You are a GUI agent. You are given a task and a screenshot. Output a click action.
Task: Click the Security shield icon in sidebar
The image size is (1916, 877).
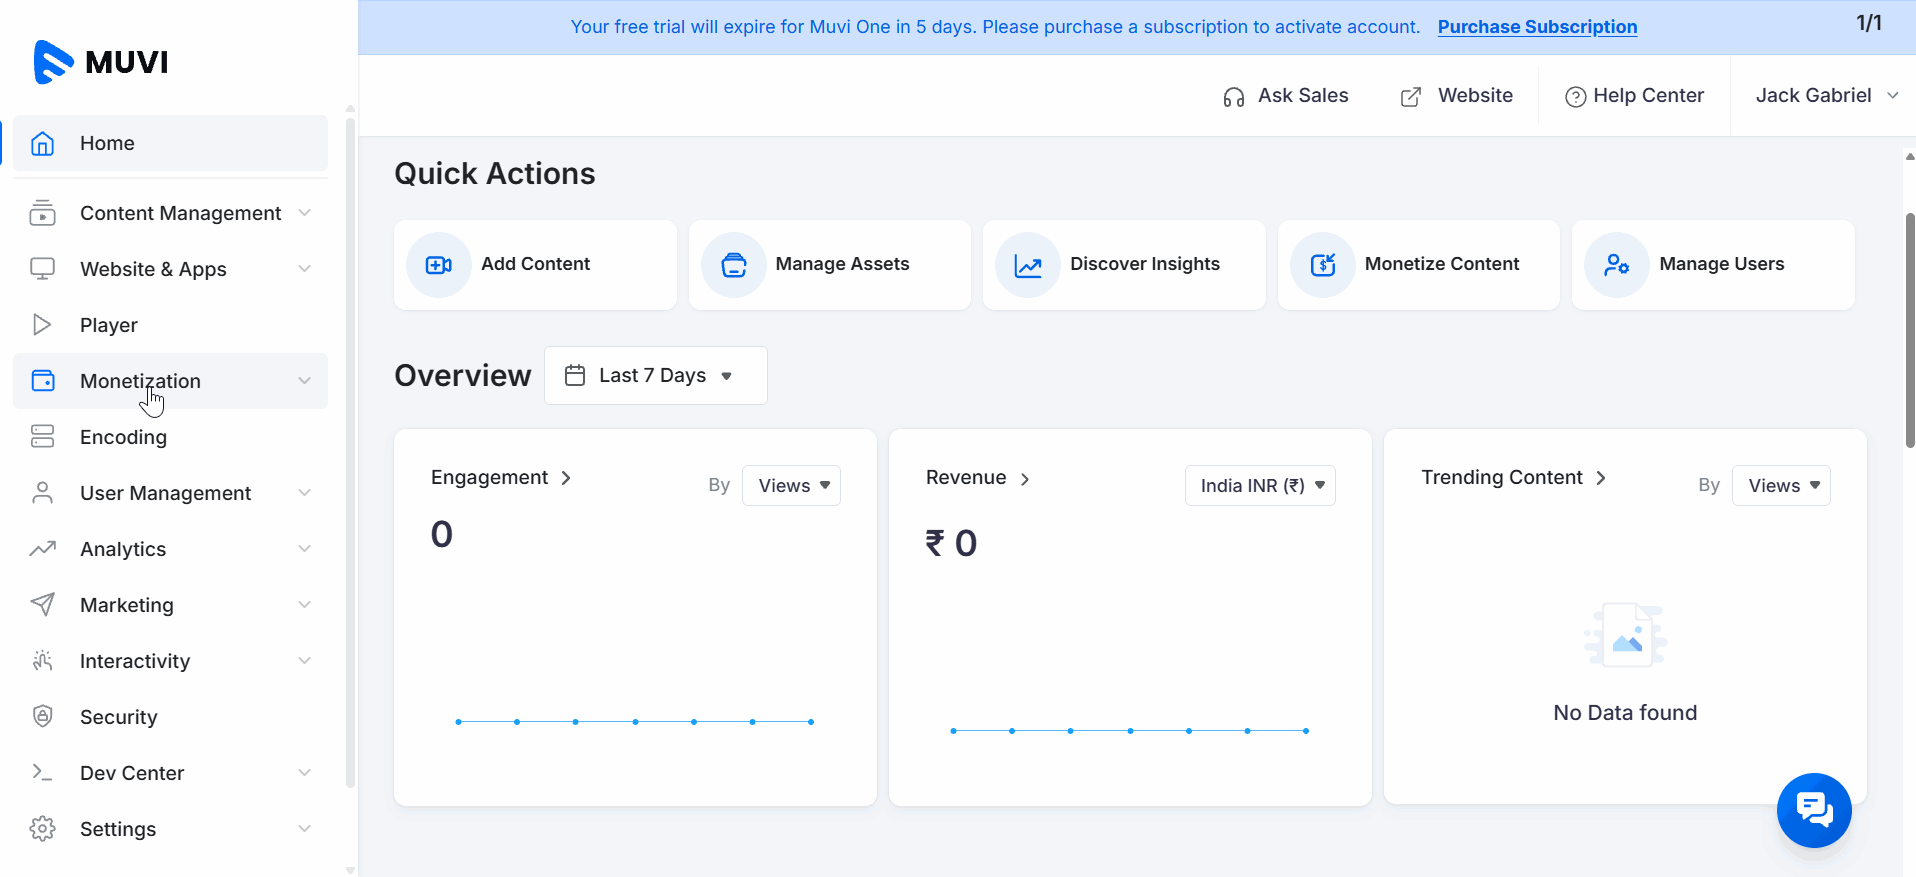click(x=42, y=716)
